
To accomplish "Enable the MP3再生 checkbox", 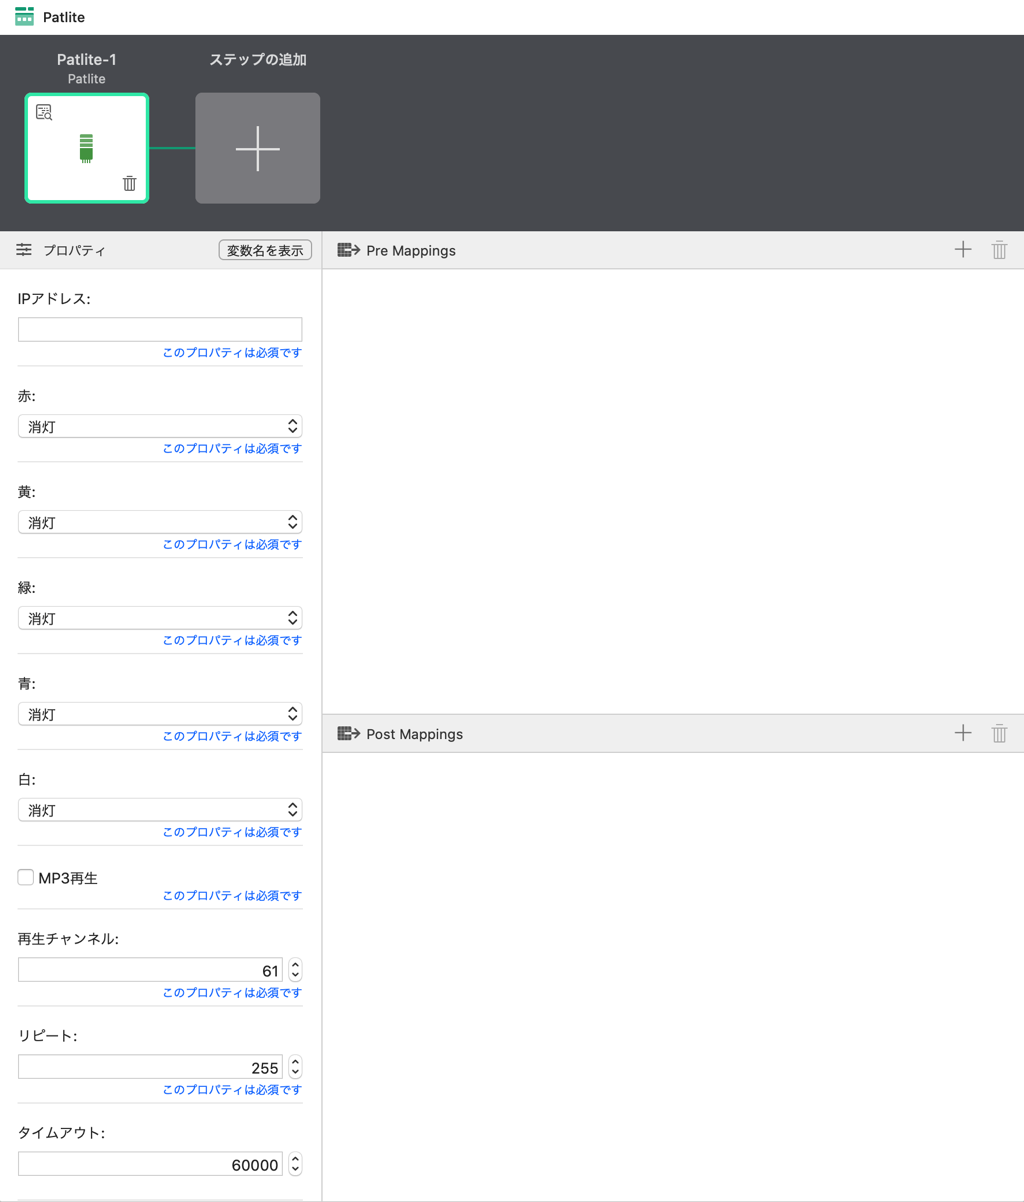I will pos(26,877).
